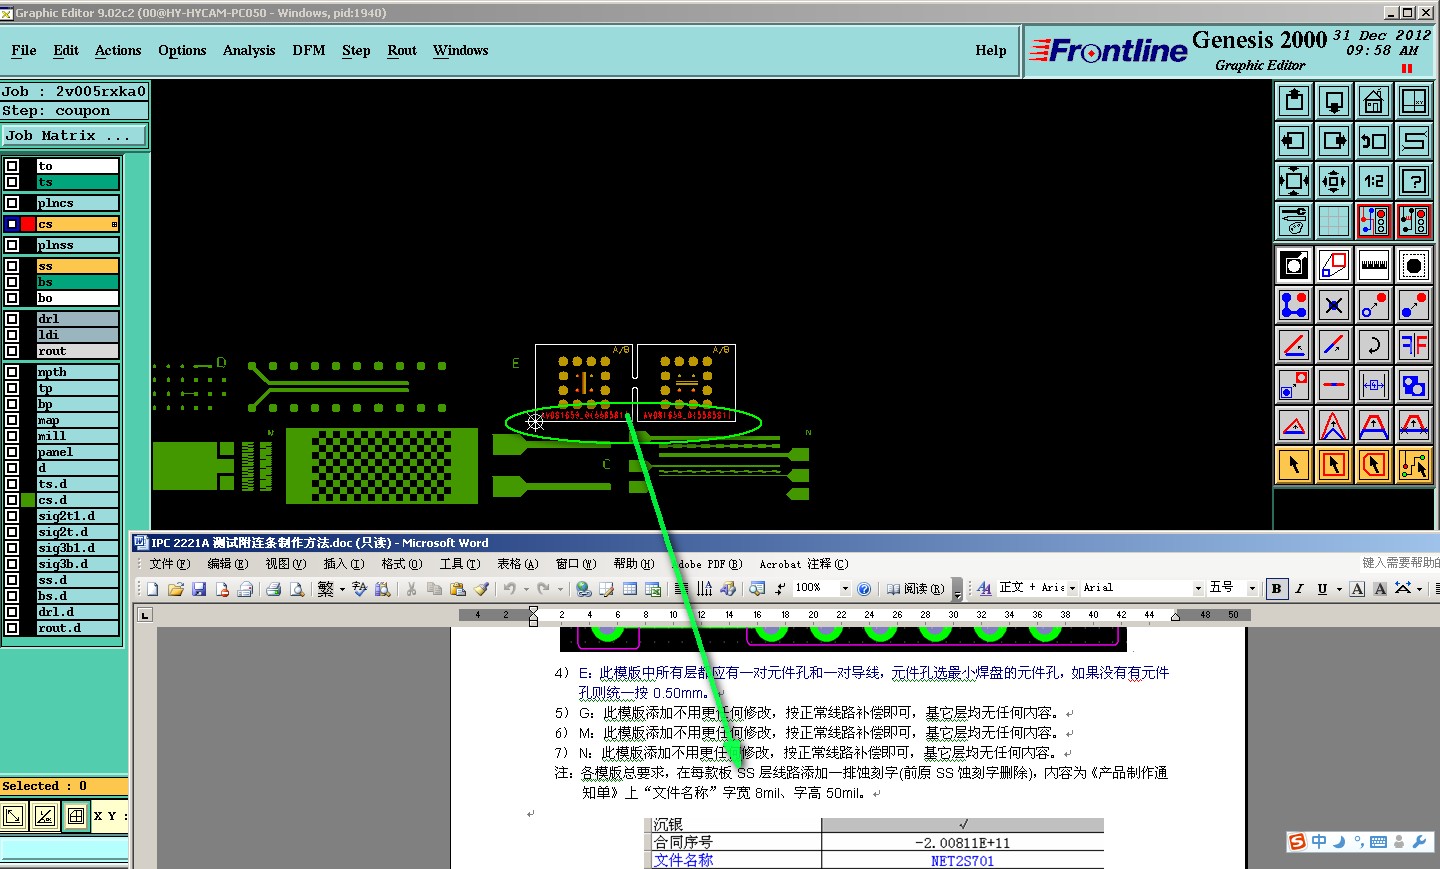This screenshot has width=1440, height=869.
Task: Click the mirror F tool icon
Action: pos(1414,345)
